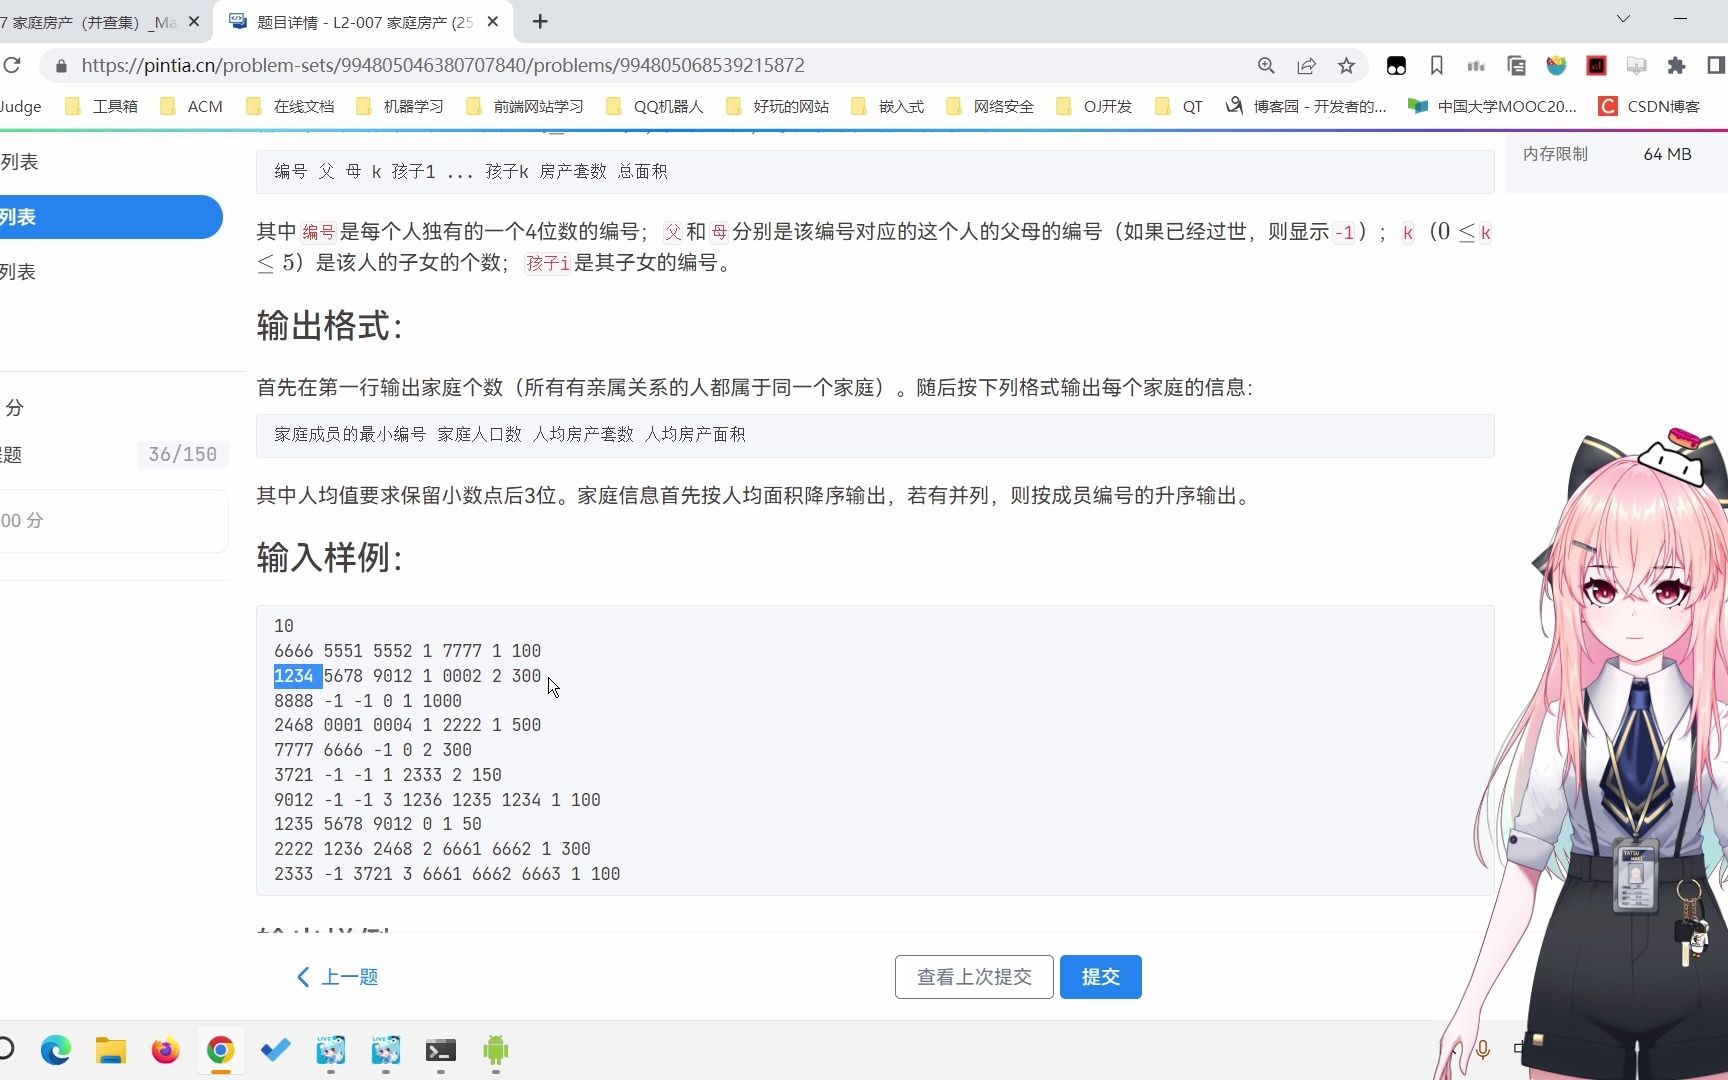Click the address bar URL
This screenshot has height=1080, width=1728.
click(x=442, y=65)
